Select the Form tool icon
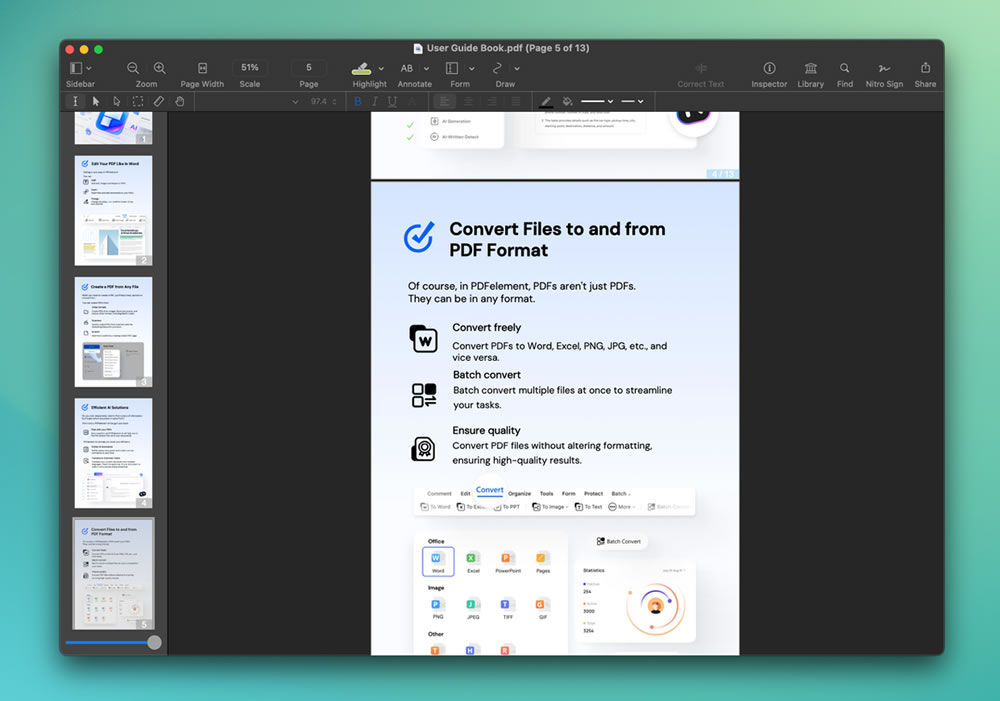This screenshot has height=701, width=1000. point(452,68)
